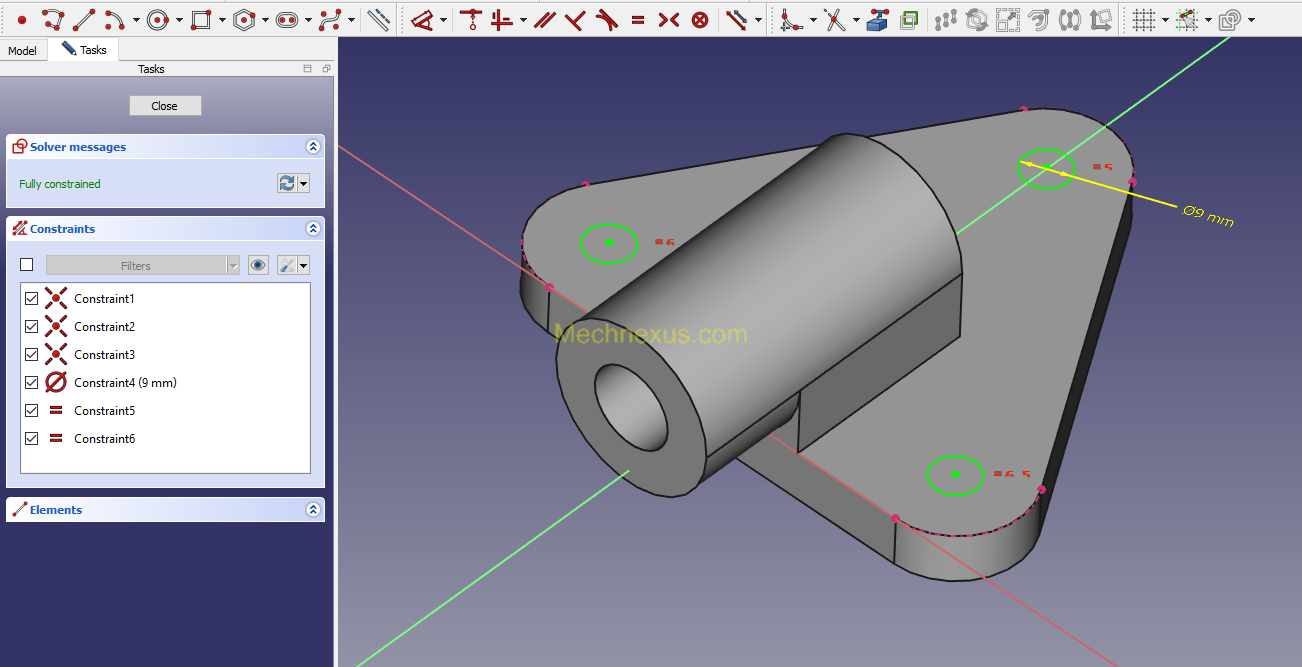1302x667 pixels.
Task: Apply the Symmetric constraint
Action: 669,19
